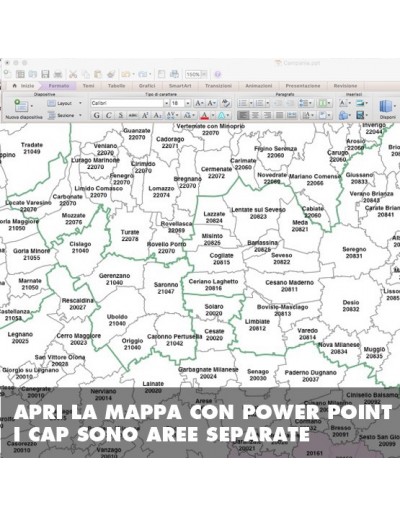This screenshot has width=400, height=517.
Task: Open the align text vertical dropdown
Action: click(324, 115)
